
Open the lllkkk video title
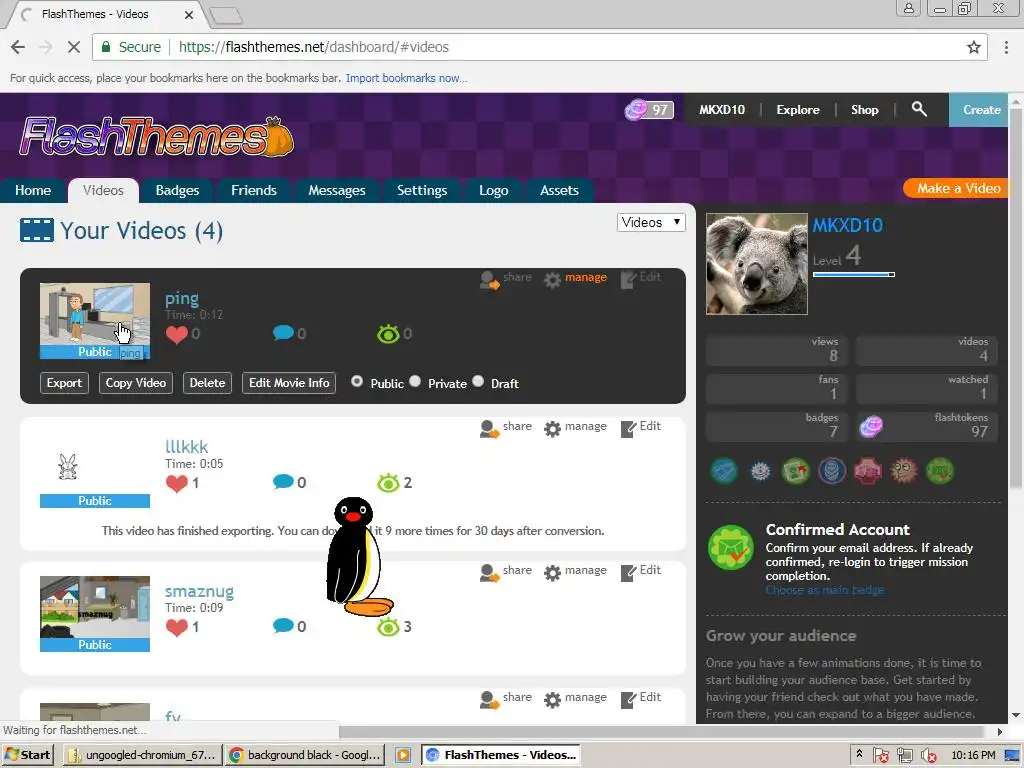(186, 447)
